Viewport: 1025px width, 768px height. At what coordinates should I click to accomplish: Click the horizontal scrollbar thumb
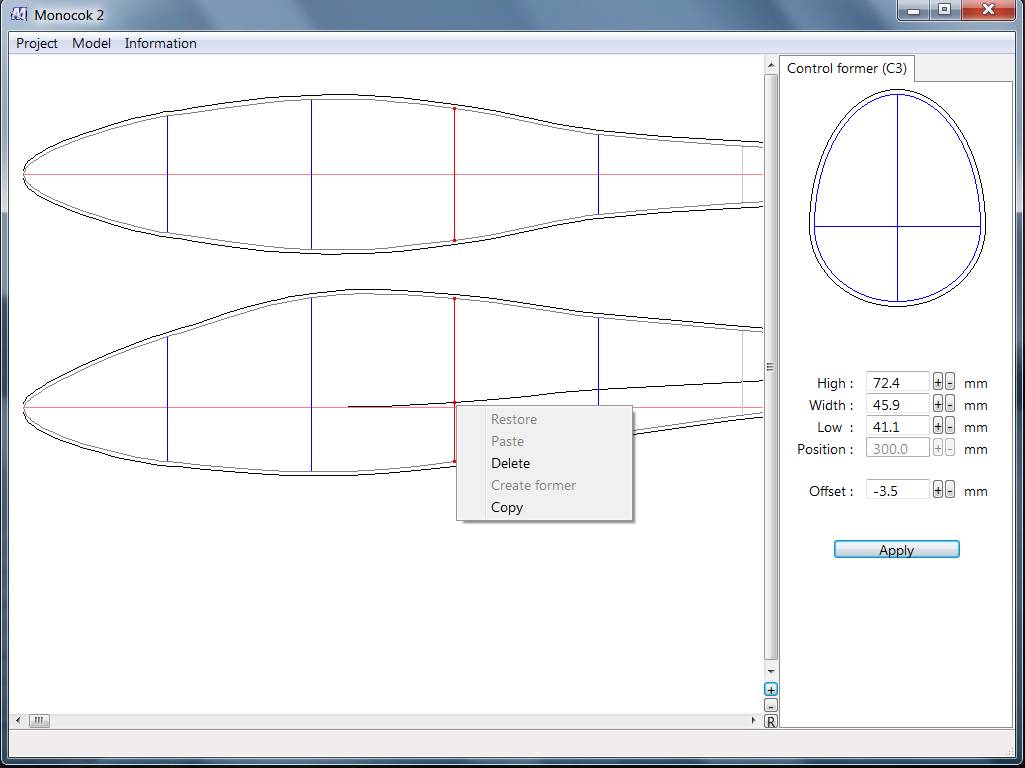(x=39, y=720)
